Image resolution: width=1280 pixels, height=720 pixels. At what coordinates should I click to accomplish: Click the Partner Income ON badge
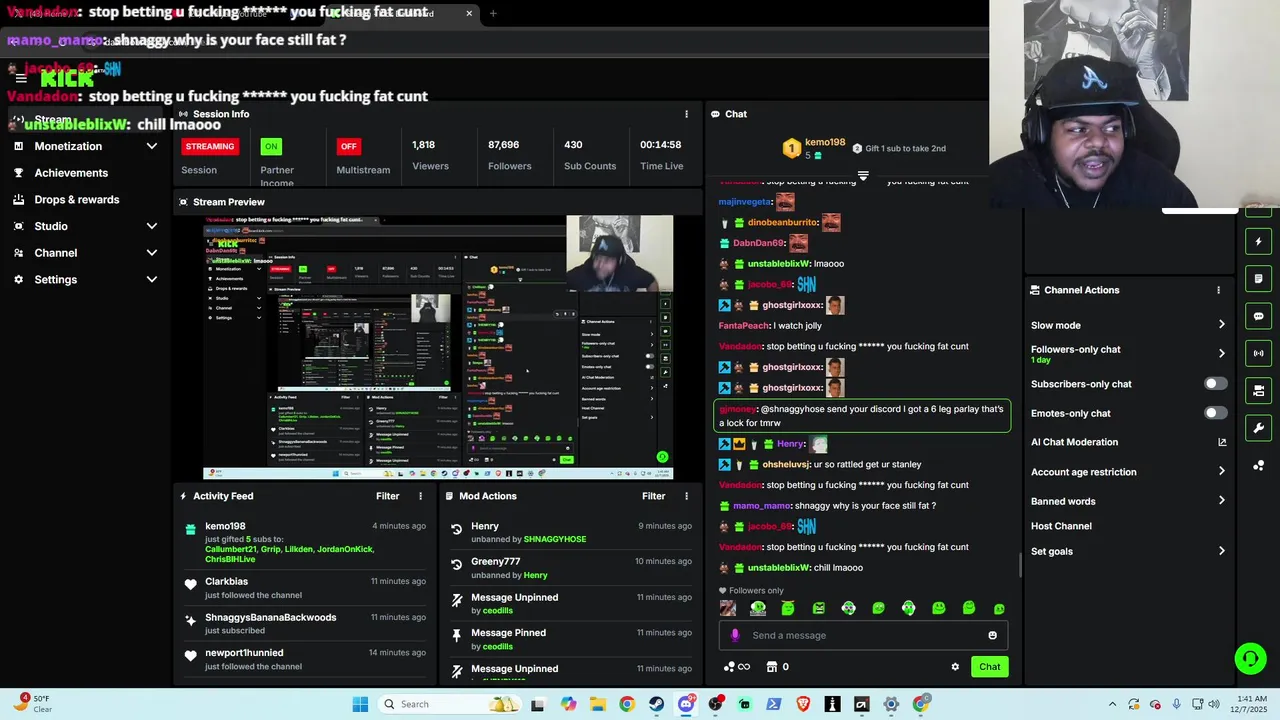tap(270, 146)
